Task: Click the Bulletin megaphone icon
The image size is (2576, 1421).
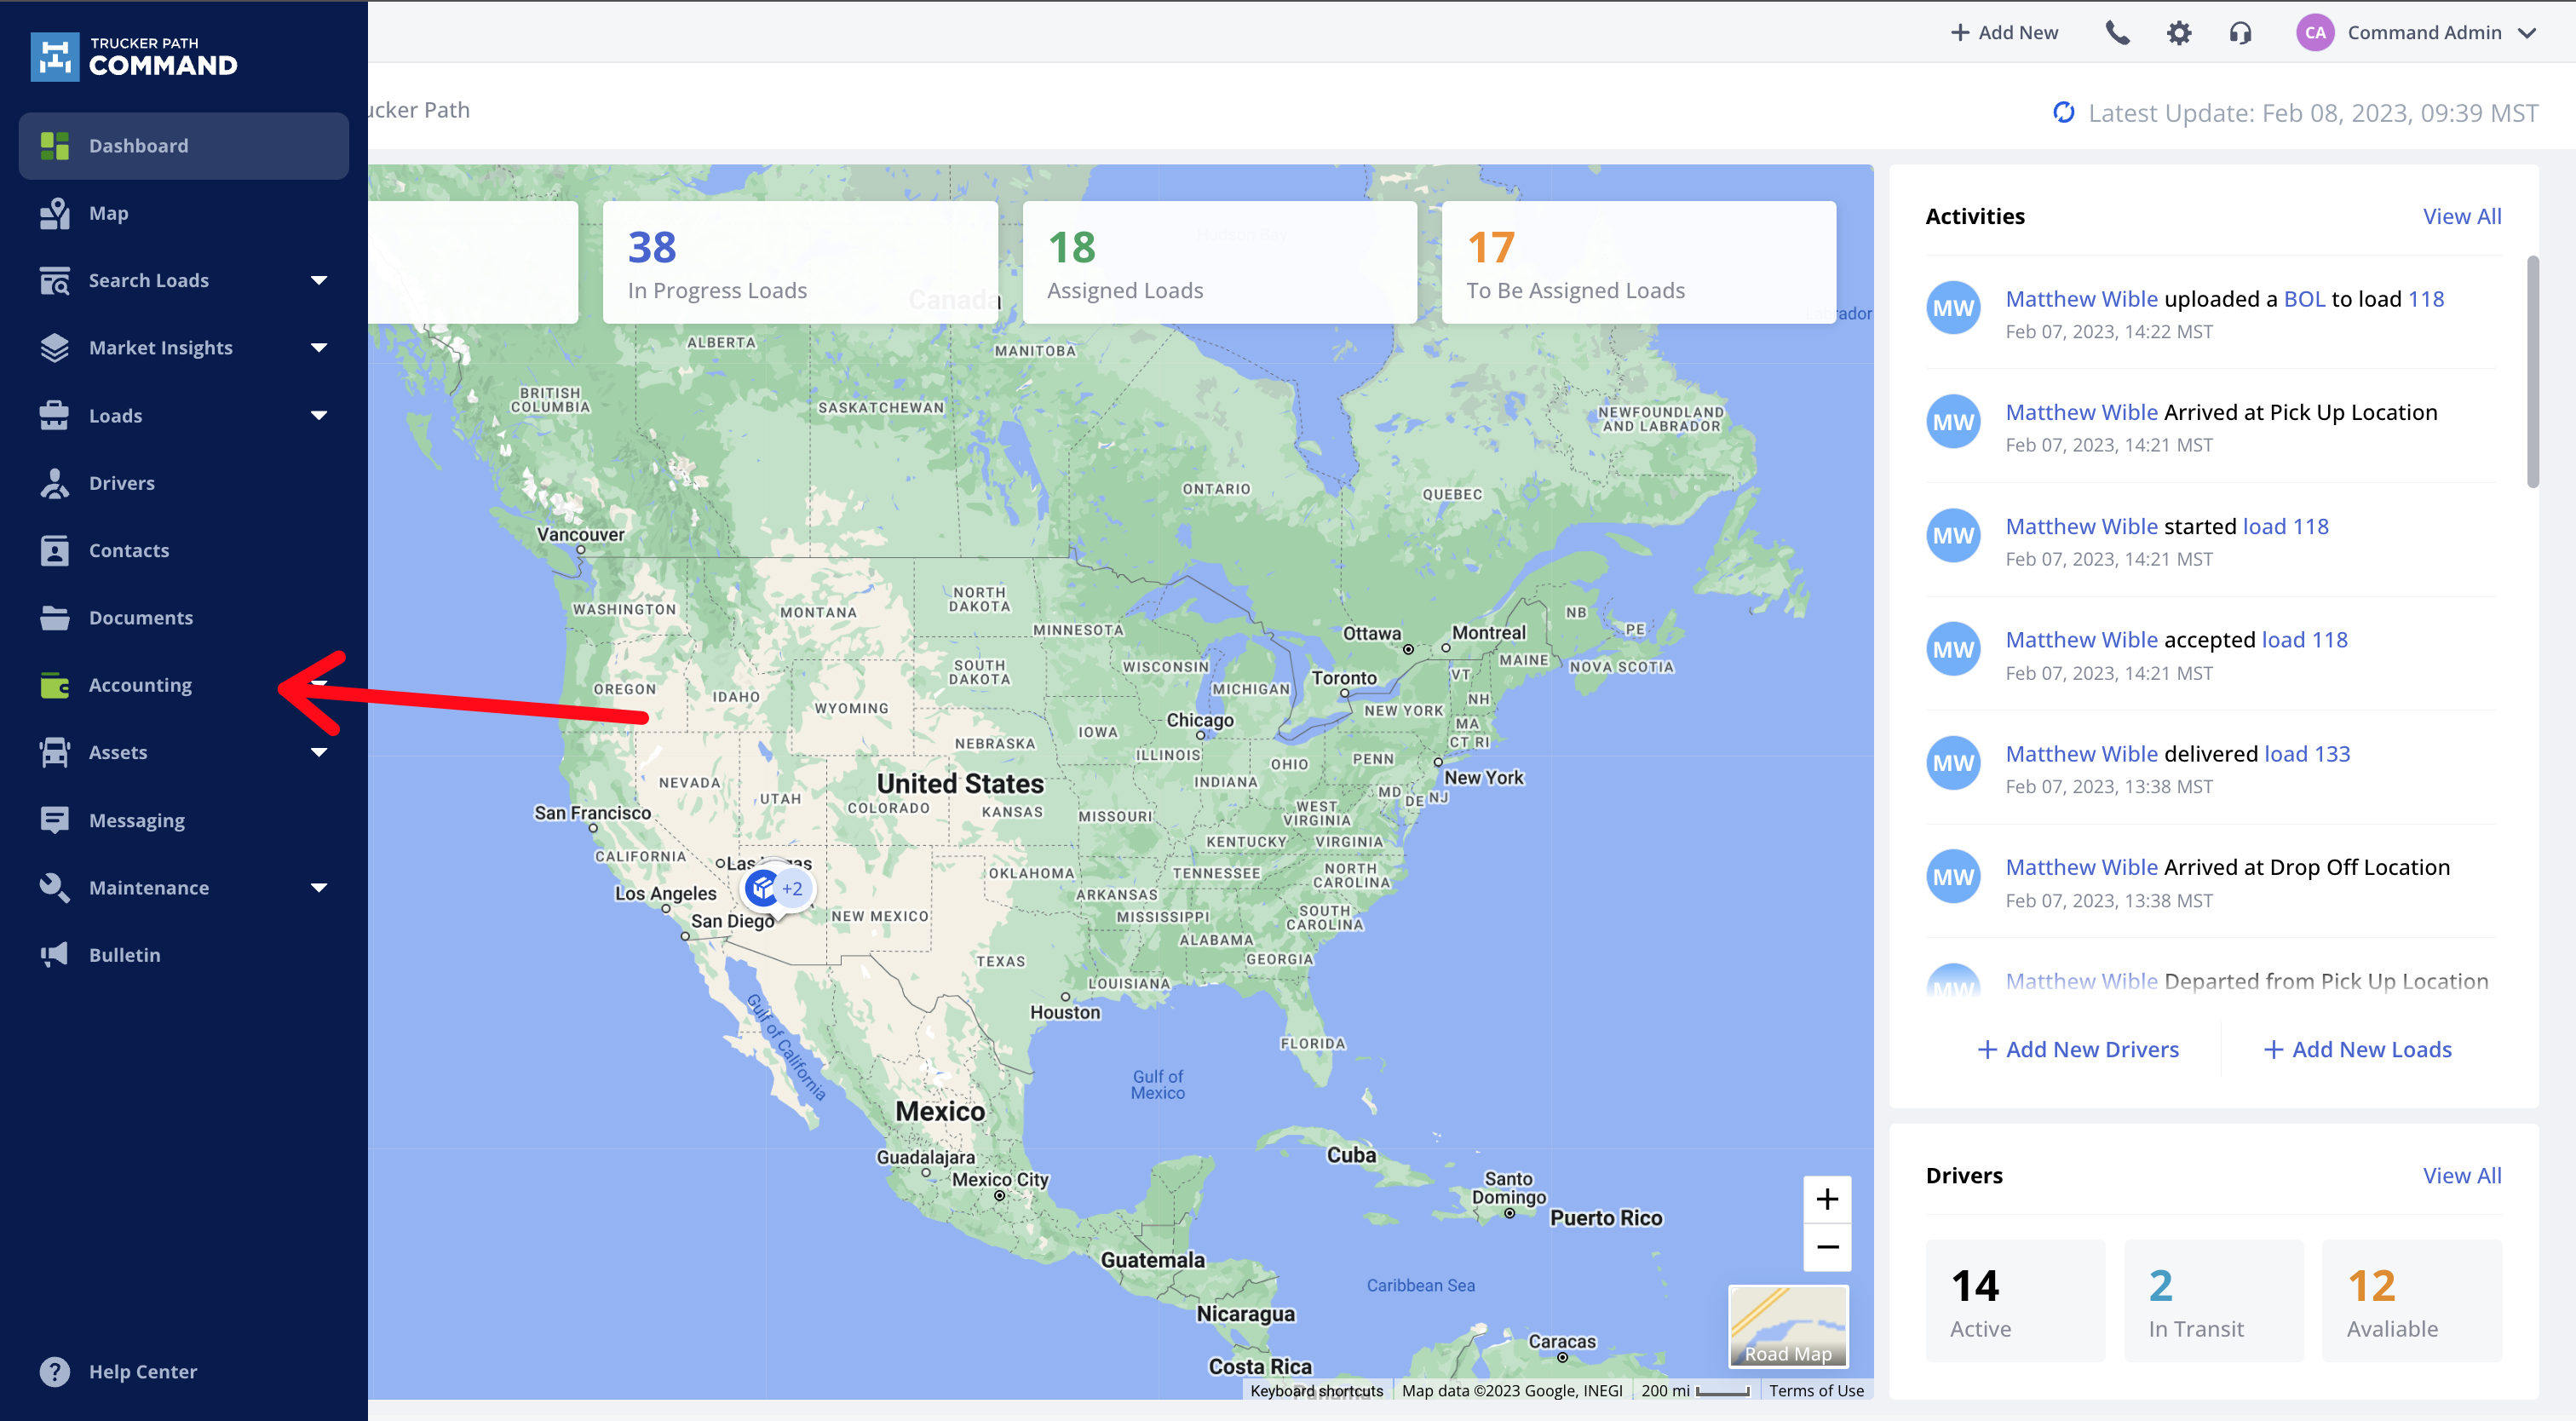Action: tap(55, 955)
